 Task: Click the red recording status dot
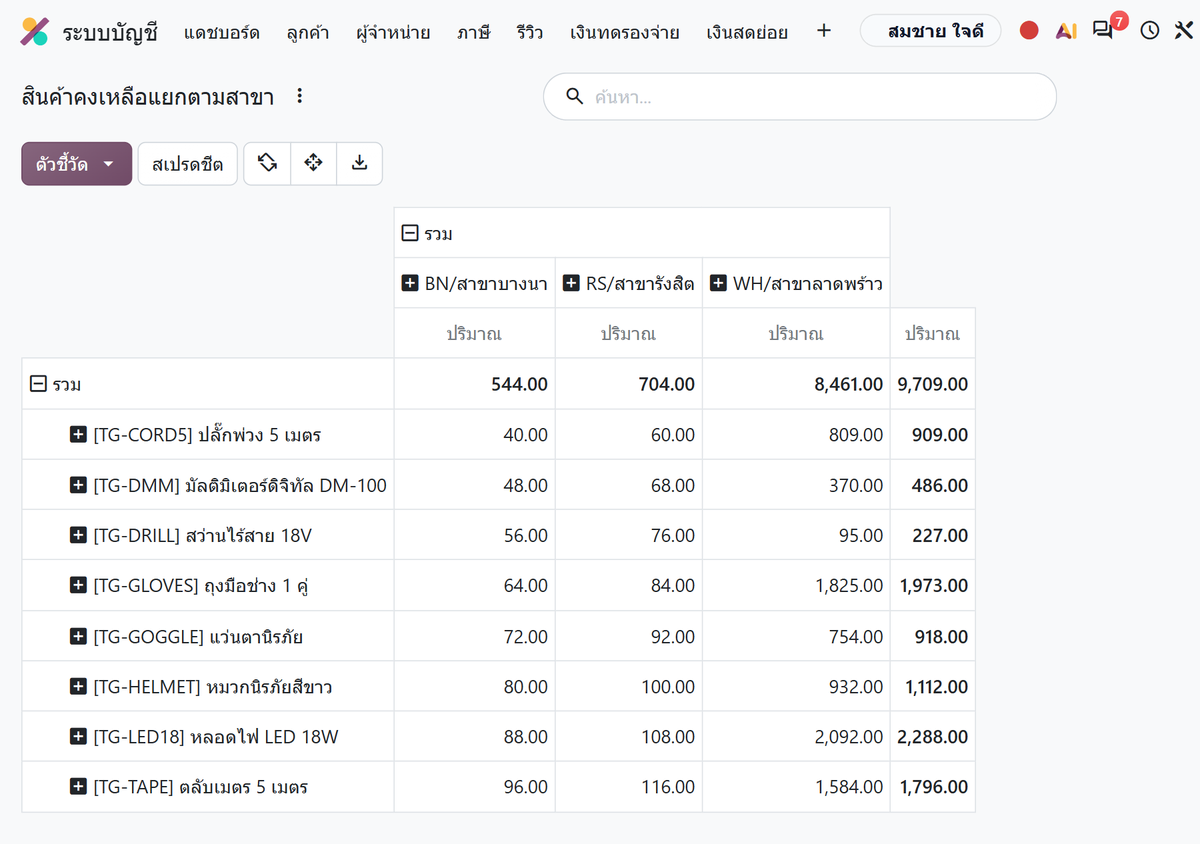tap(1029, 31)
